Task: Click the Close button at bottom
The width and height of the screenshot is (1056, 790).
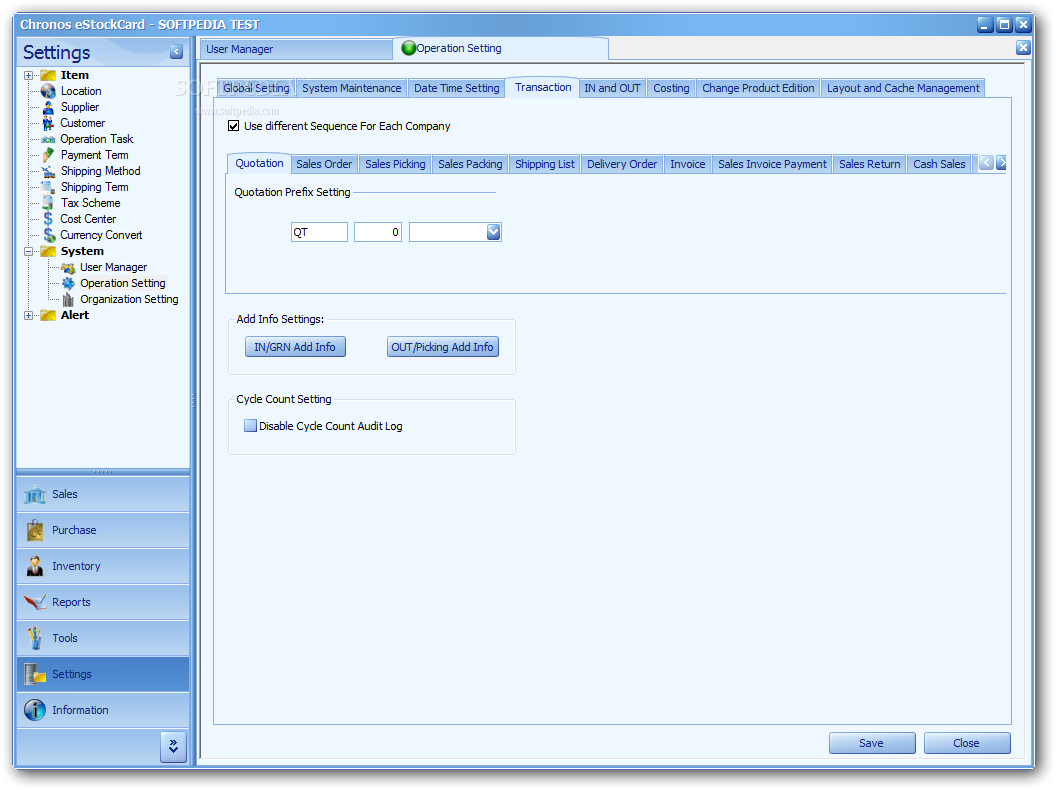Action: [966, 743]
